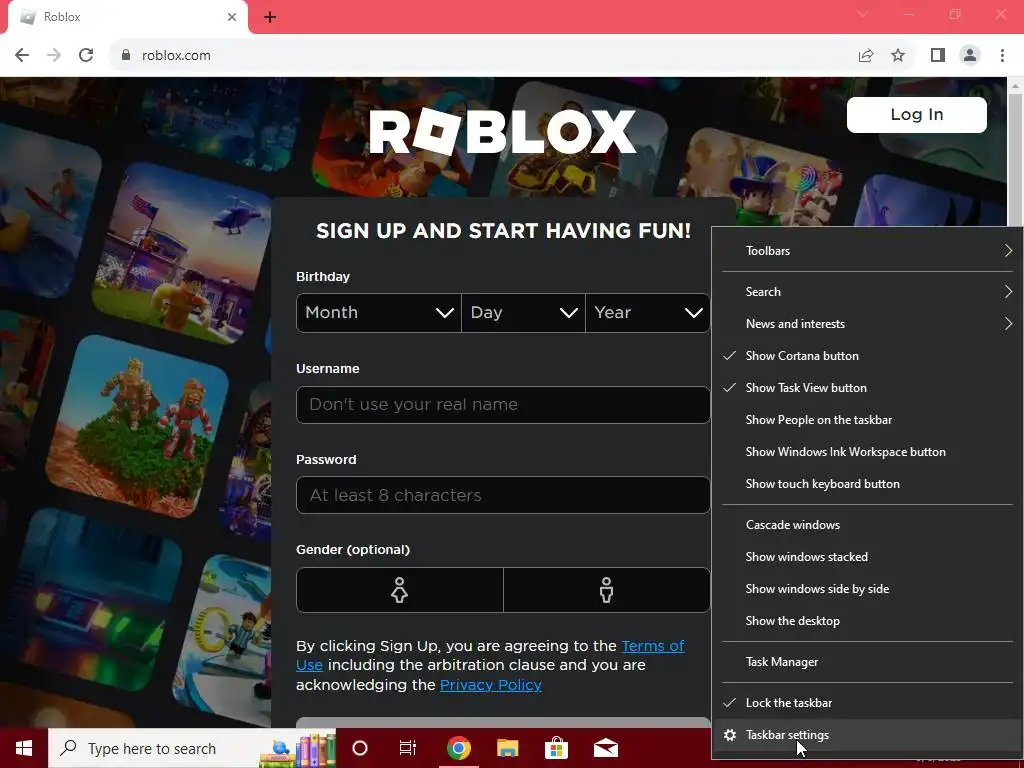This screenshot has width=1024, height=768.
Task: Open Taskbar settings
Action: click(x=867, y=735)
